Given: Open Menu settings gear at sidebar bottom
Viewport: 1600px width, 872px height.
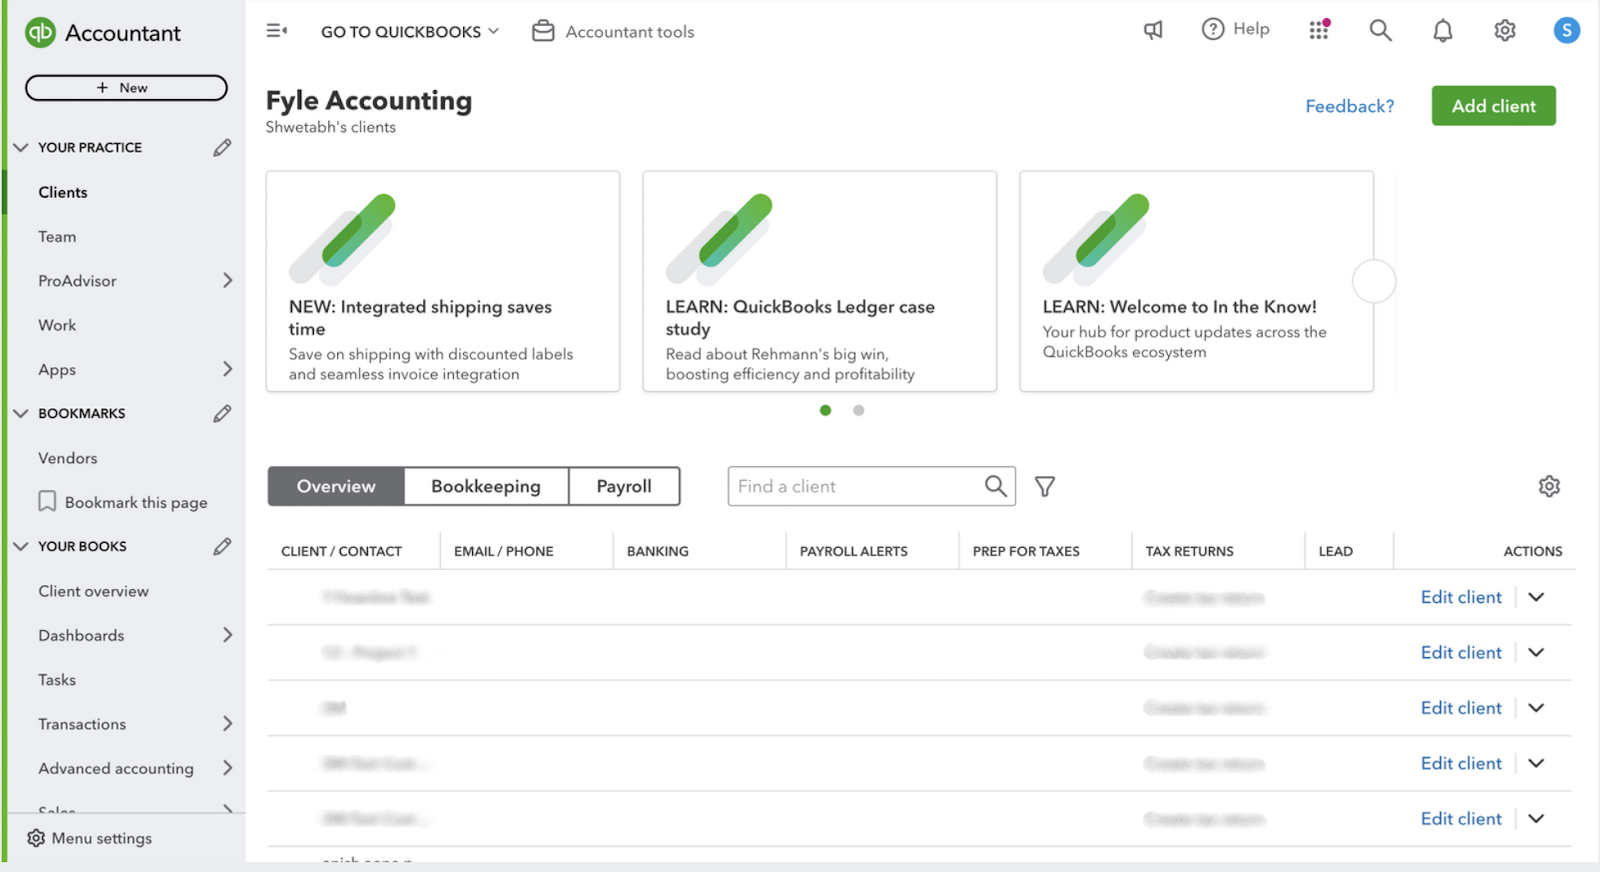Looking at the screenshot, I should click(x=36, y=838).
